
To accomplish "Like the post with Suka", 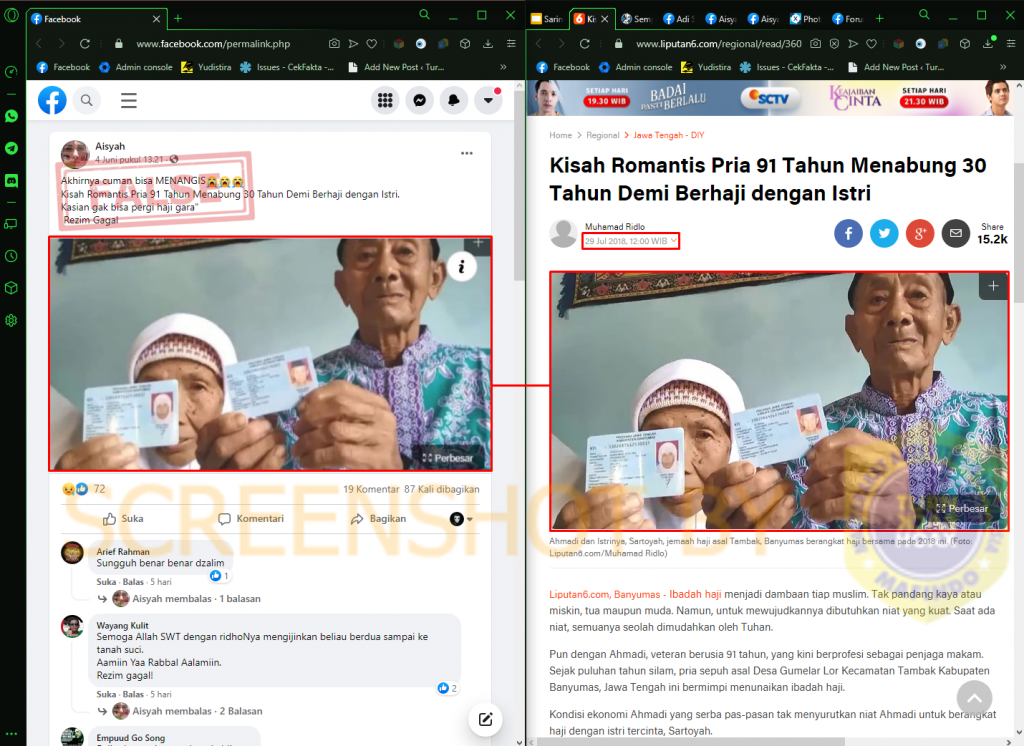I will (123, 519).
